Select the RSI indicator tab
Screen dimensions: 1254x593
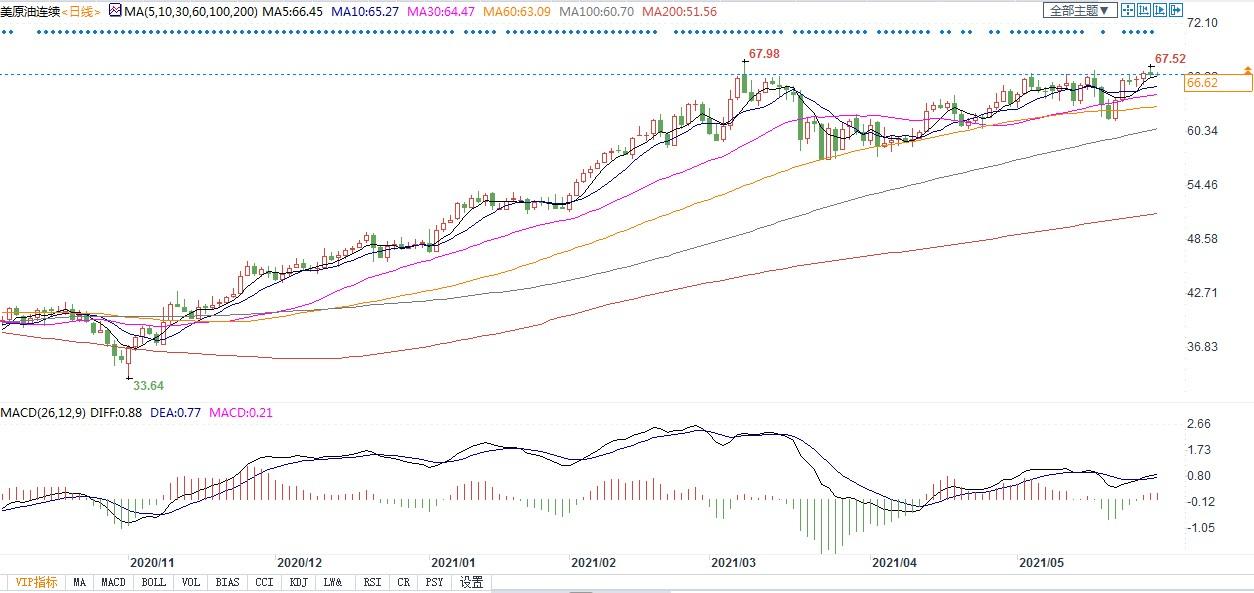(x=372, y=582)
